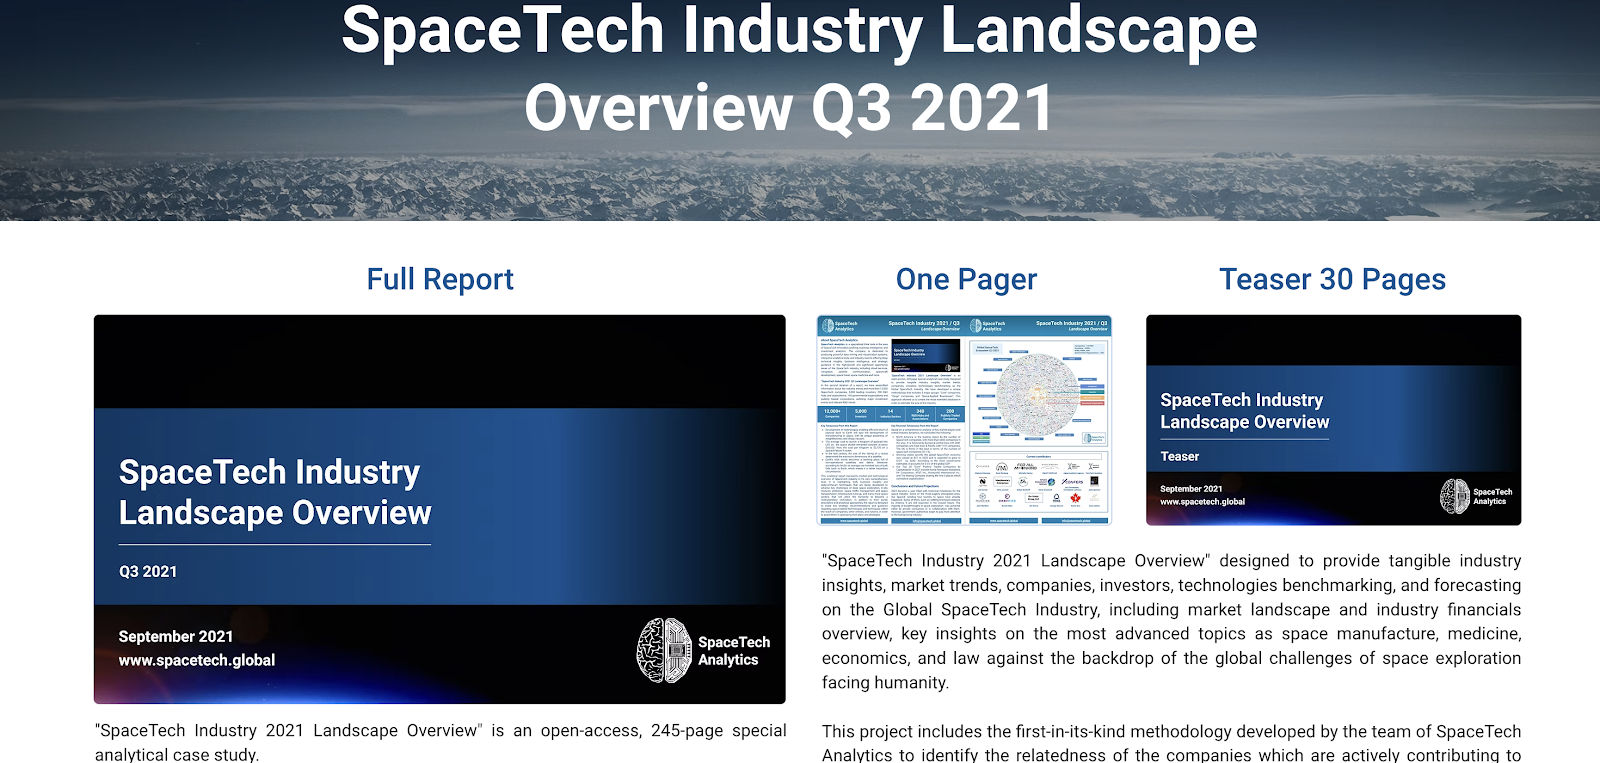Image resolution: width=1600 pixels, height=763 pixels.
Task: Click the brain logo on Teaser cover
Action: [x=1454, y=496]
